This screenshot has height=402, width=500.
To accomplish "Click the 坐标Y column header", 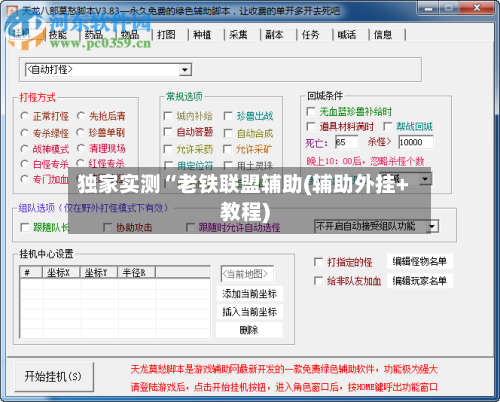I will pyautogui.click(x=98, y=272).
